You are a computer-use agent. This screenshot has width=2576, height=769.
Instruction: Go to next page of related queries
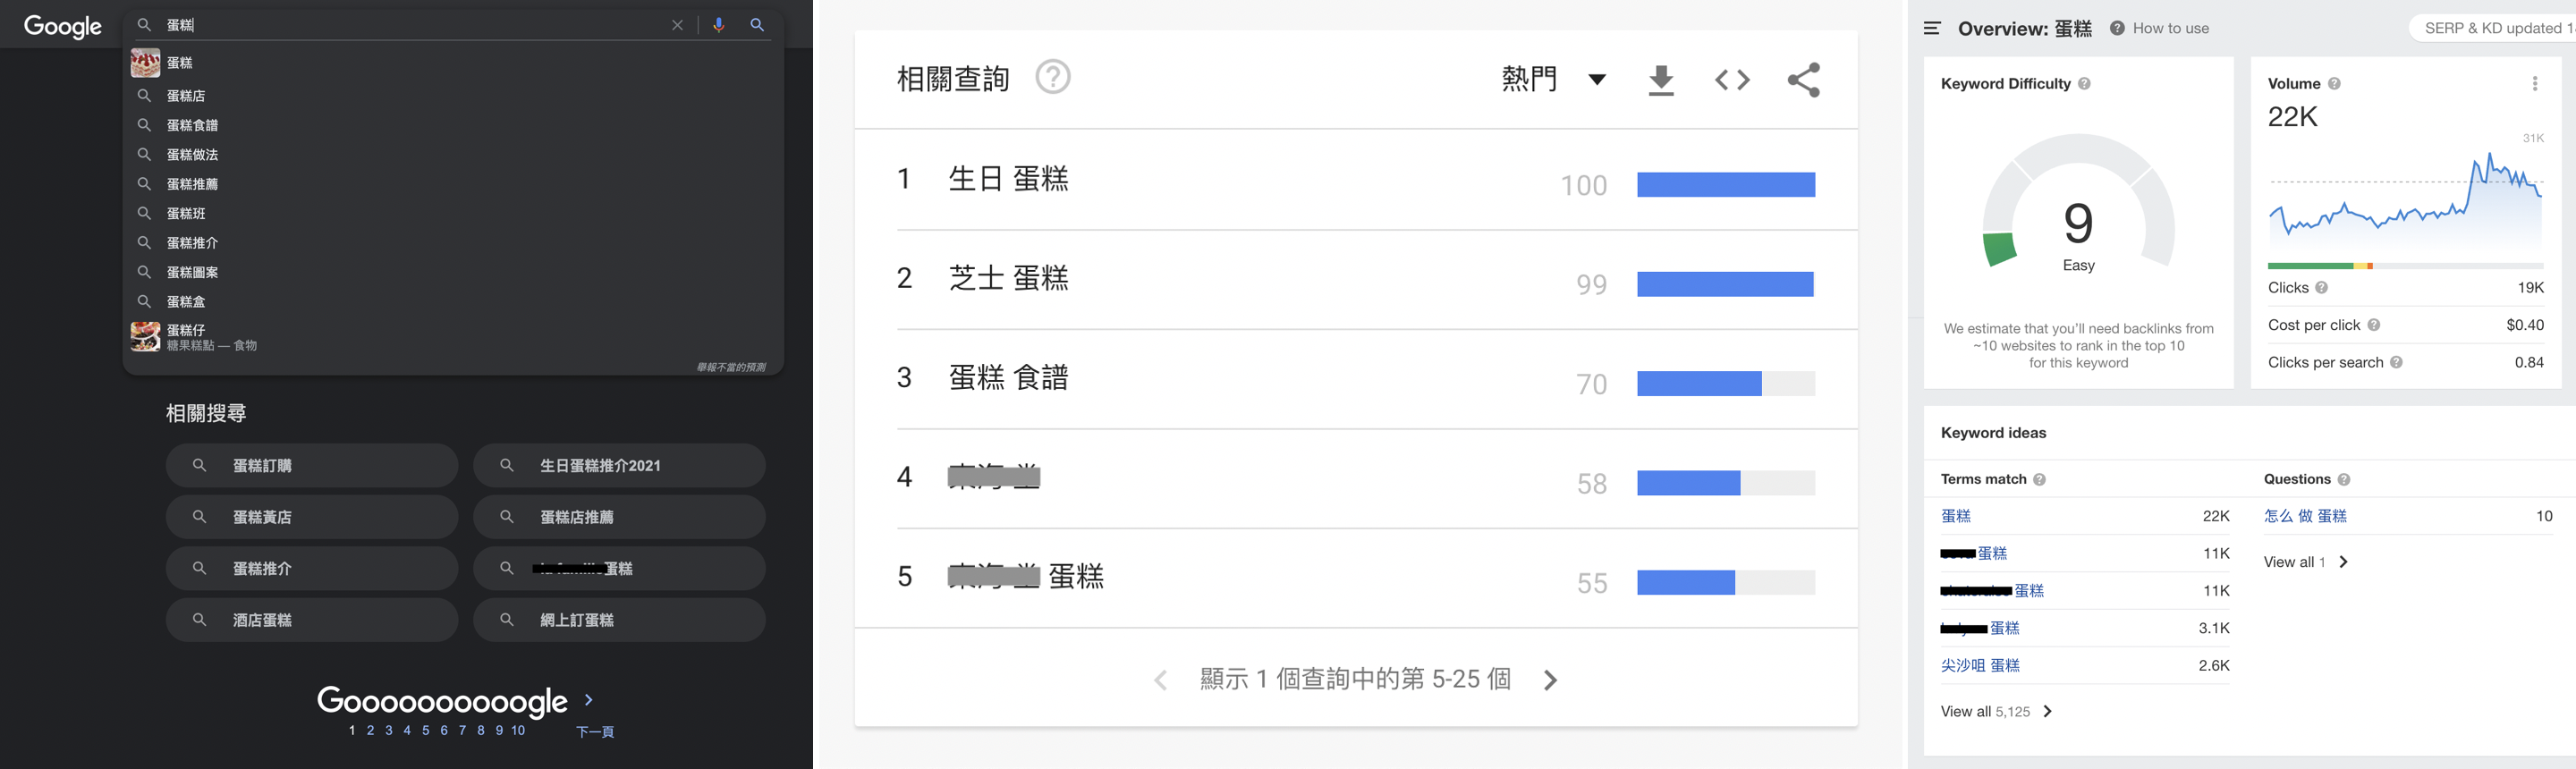[1550, 680]
